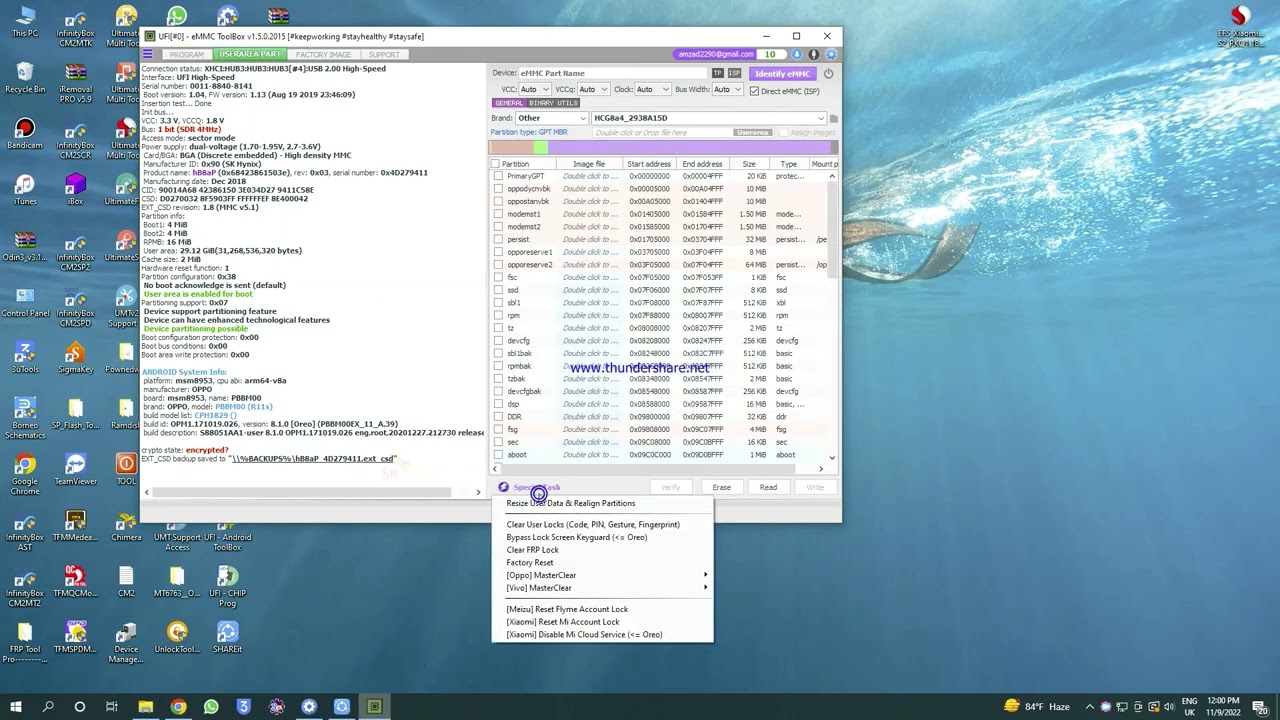The width and height of the screenshot is (1280, 720).
Task: Click the blue download updates icon
Action: (x=797, y=54)
